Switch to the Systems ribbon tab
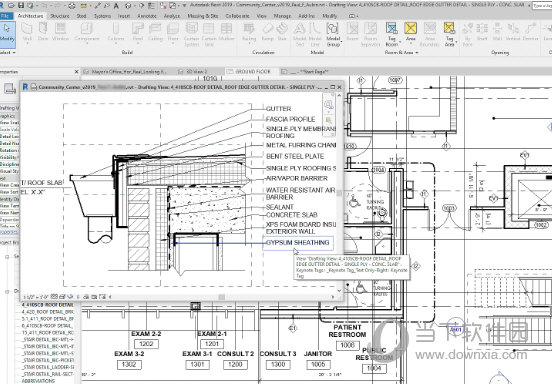The image size is (552, 384). click(x=102, y=16)
